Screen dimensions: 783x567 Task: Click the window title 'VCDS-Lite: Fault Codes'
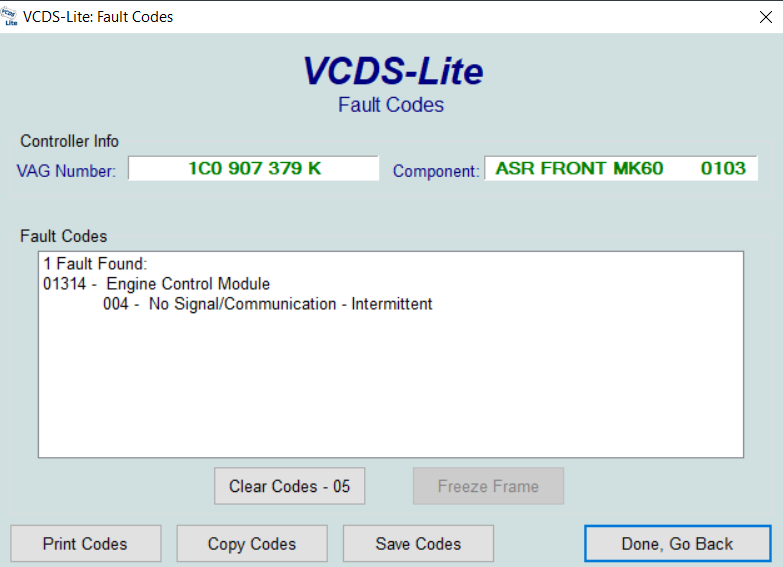98,17
